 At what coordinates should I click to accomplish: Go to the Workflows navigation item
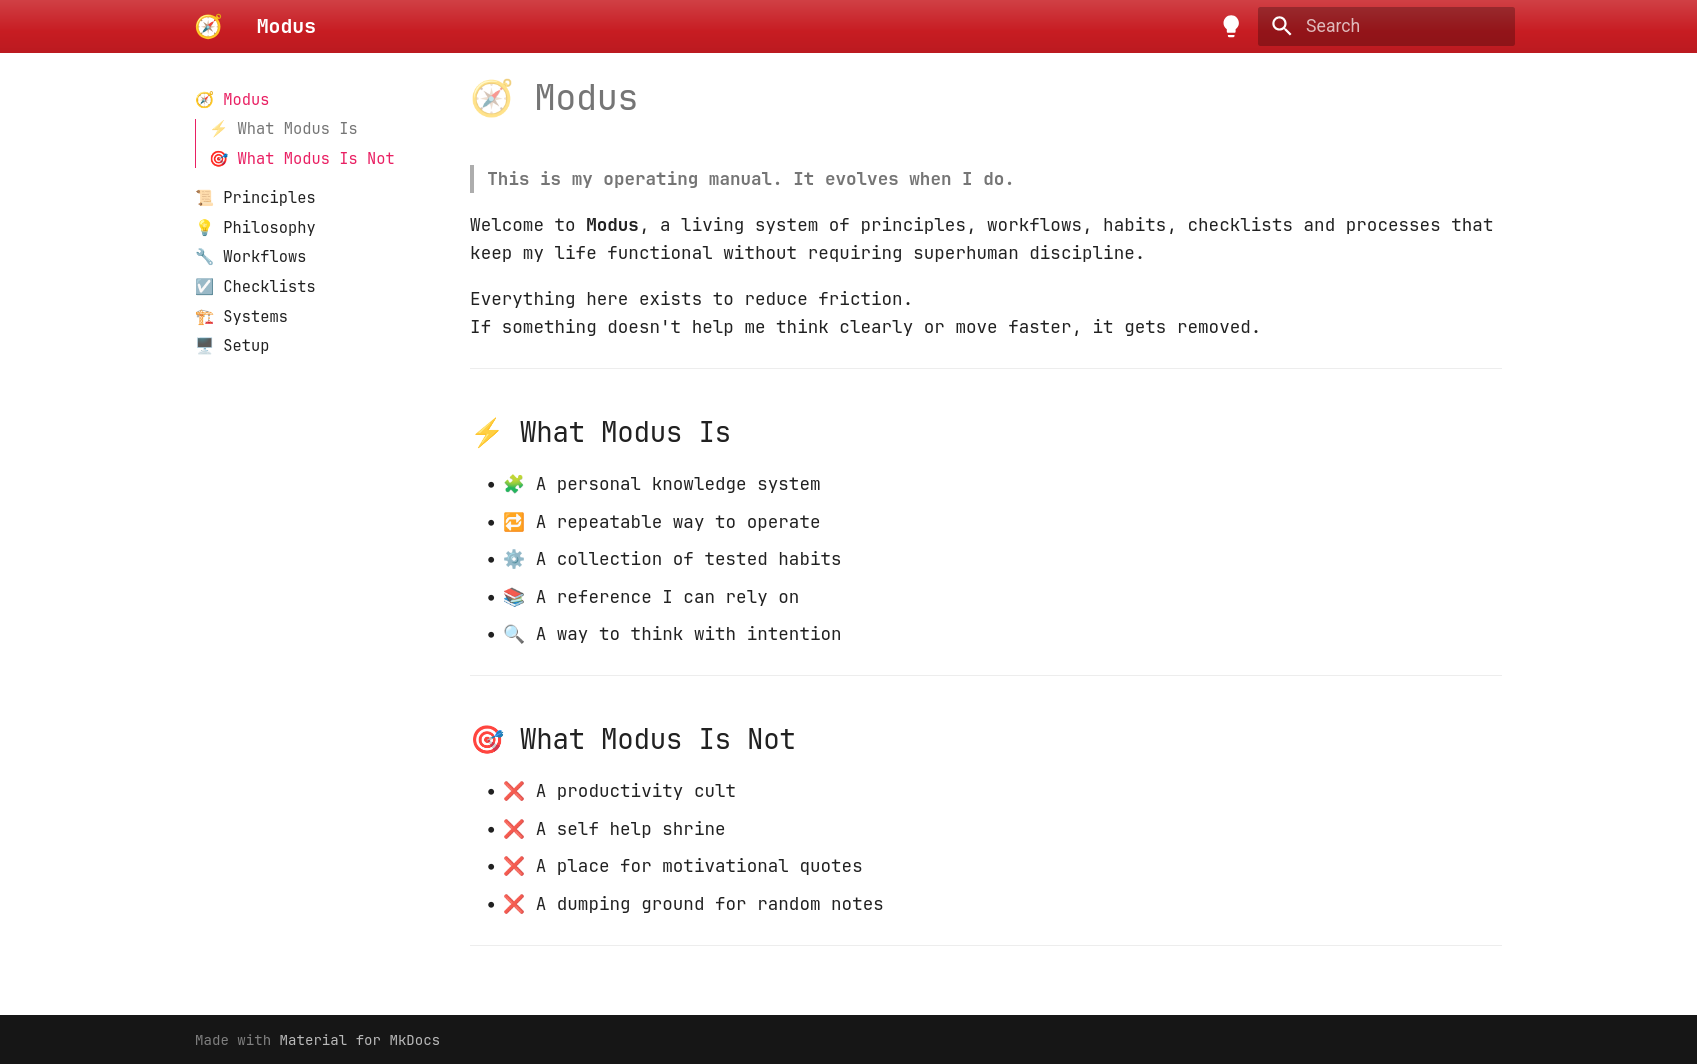pyautogui.click(x=264, y=257)
